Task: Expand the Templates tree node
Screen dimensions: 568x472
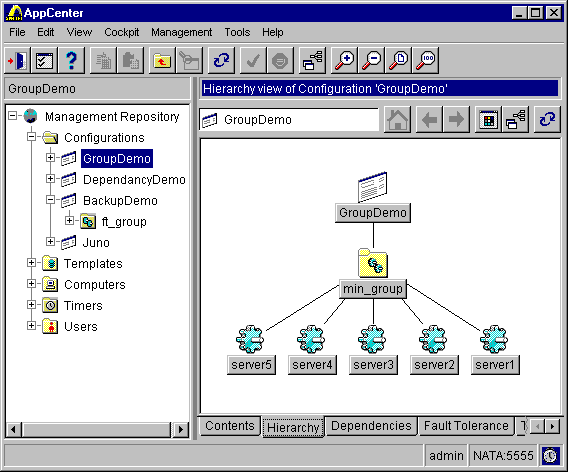Action: 32,263
